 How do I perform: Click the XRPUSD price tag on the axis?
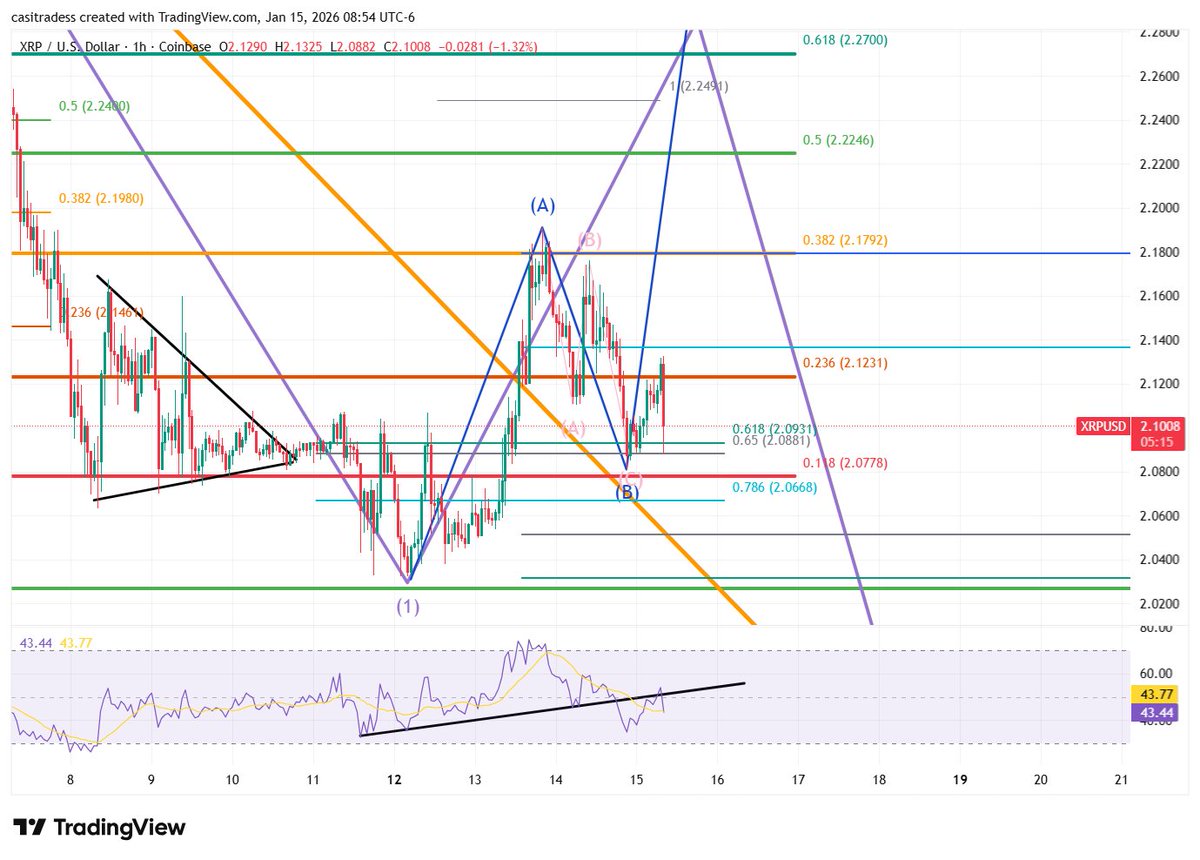coord(1103,426)
